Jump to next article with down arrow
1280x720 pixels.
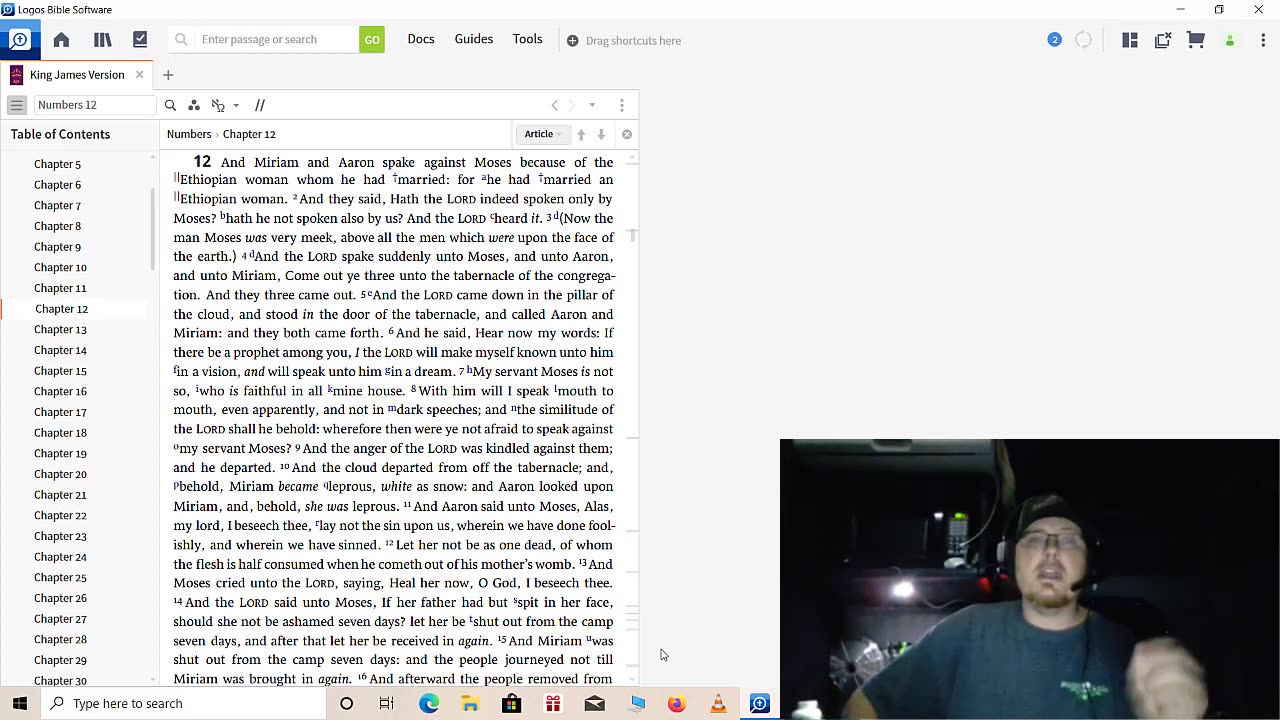[x=601, y=134]
